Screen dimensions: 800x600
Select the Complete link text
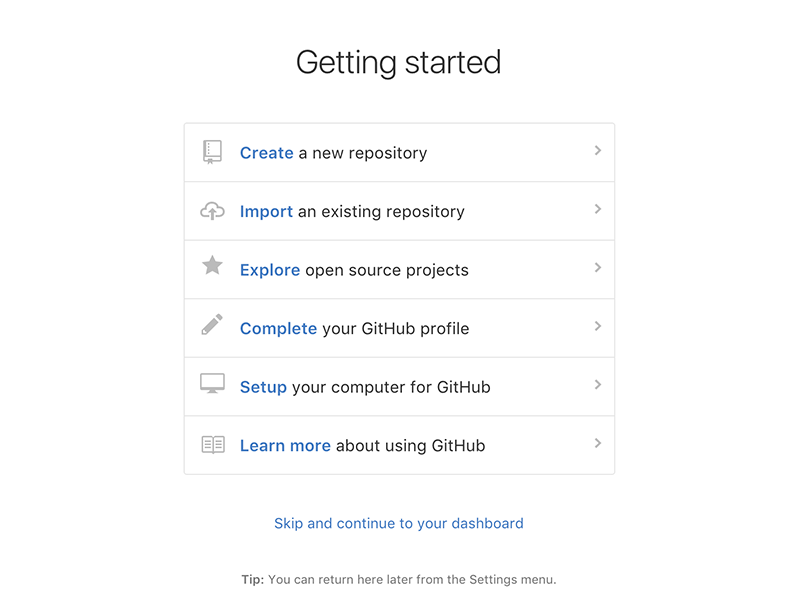pyautogui.click(x=278, y=329)
